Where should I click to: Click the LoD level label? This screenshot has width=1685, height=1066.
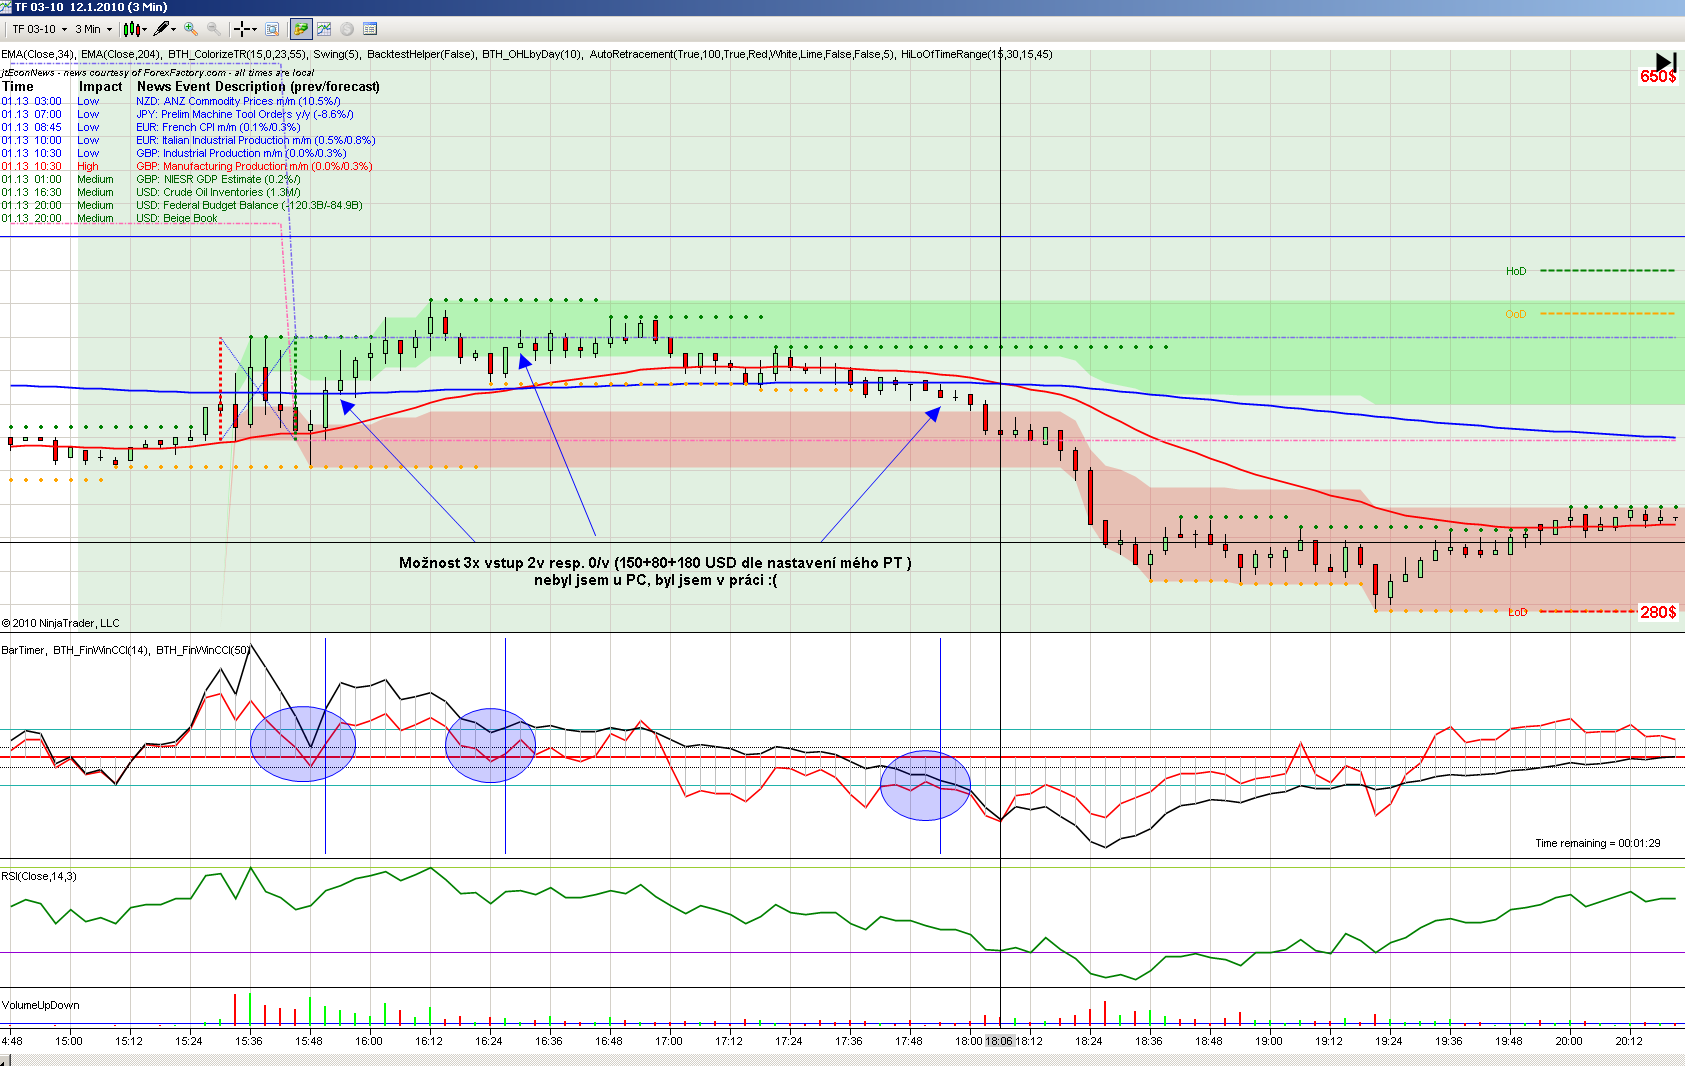pos(1518,612)
